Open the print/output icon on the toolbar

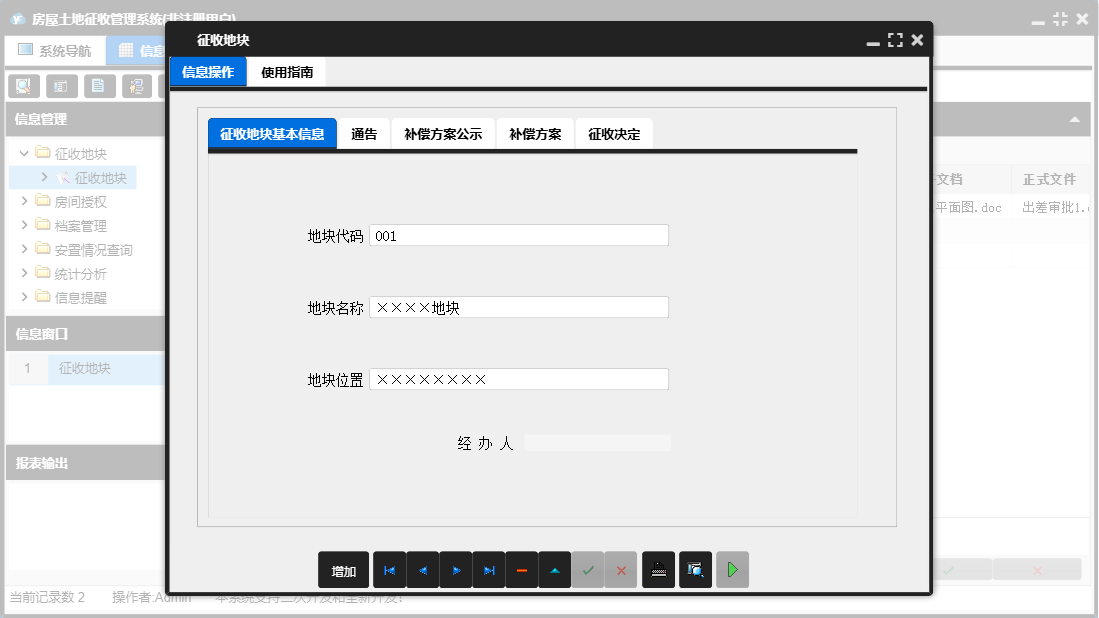658,569
